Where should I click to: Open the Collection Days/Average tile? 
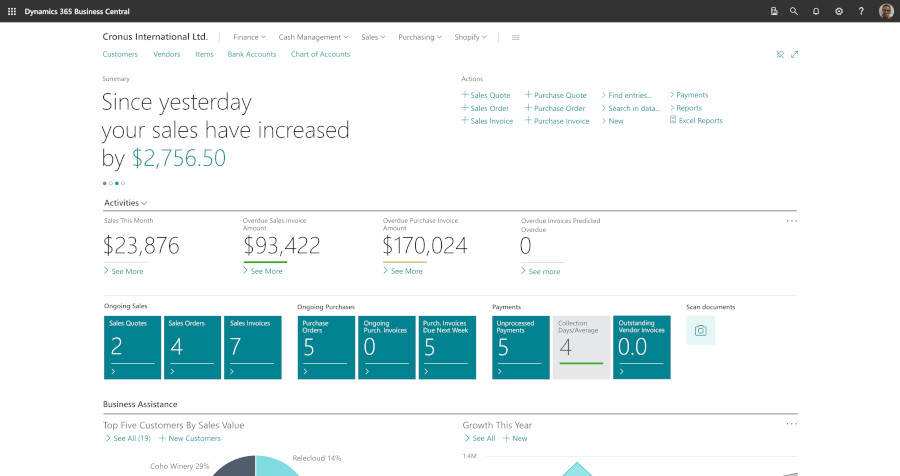(581, 347)
